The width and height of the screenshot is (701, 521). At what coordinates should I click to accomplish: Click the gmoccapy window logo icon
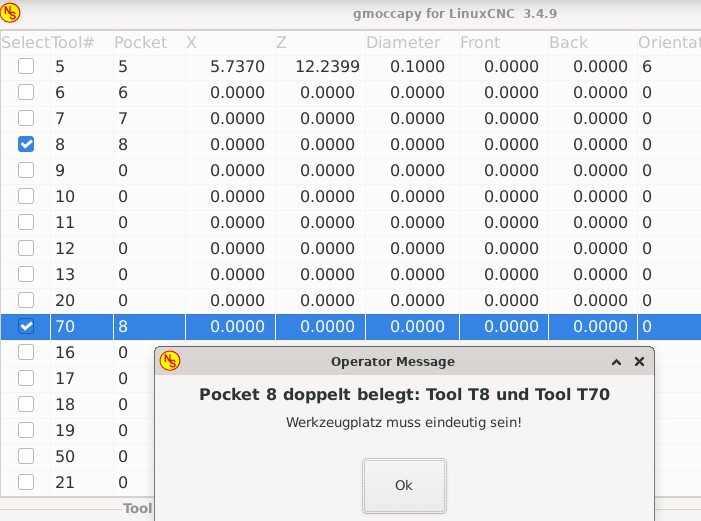tap(11, 13)
